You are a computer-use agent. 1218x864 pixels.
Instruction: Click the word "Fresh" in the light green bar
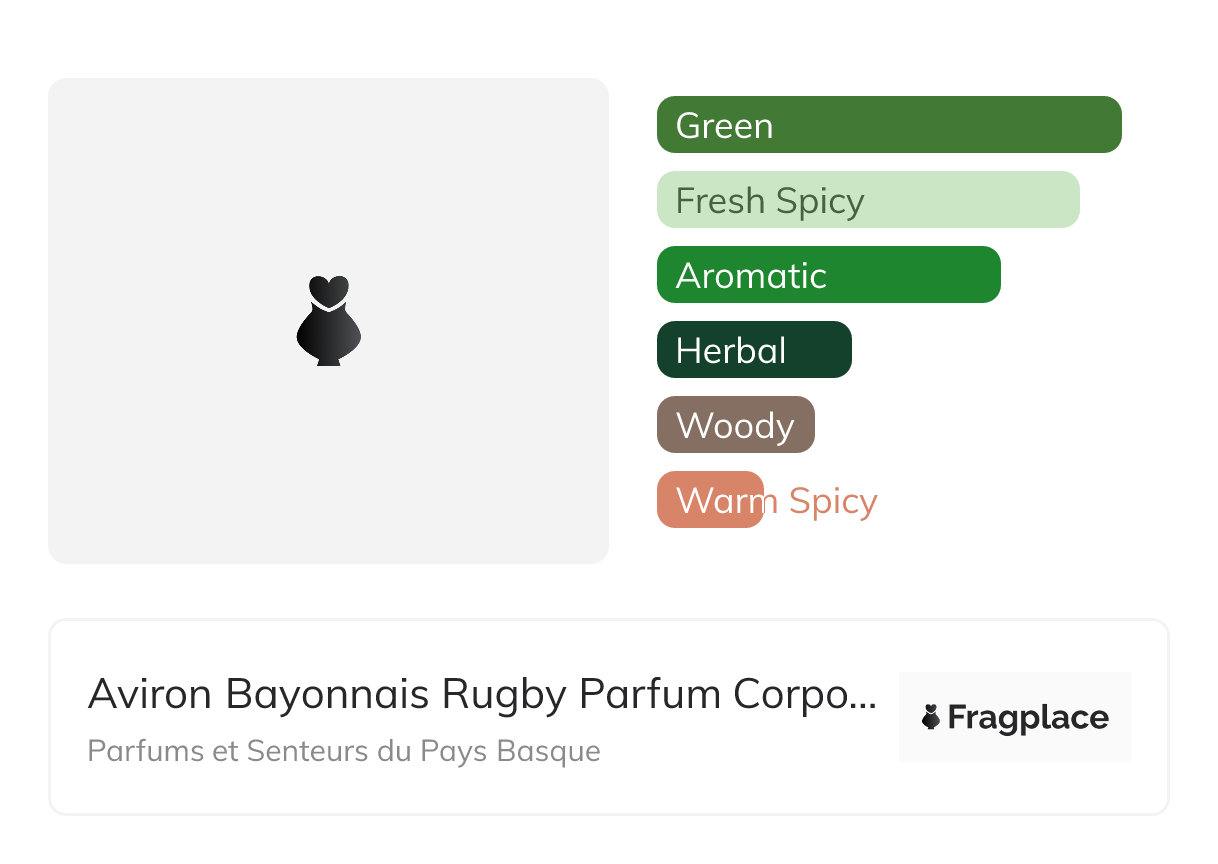(720, 201)
